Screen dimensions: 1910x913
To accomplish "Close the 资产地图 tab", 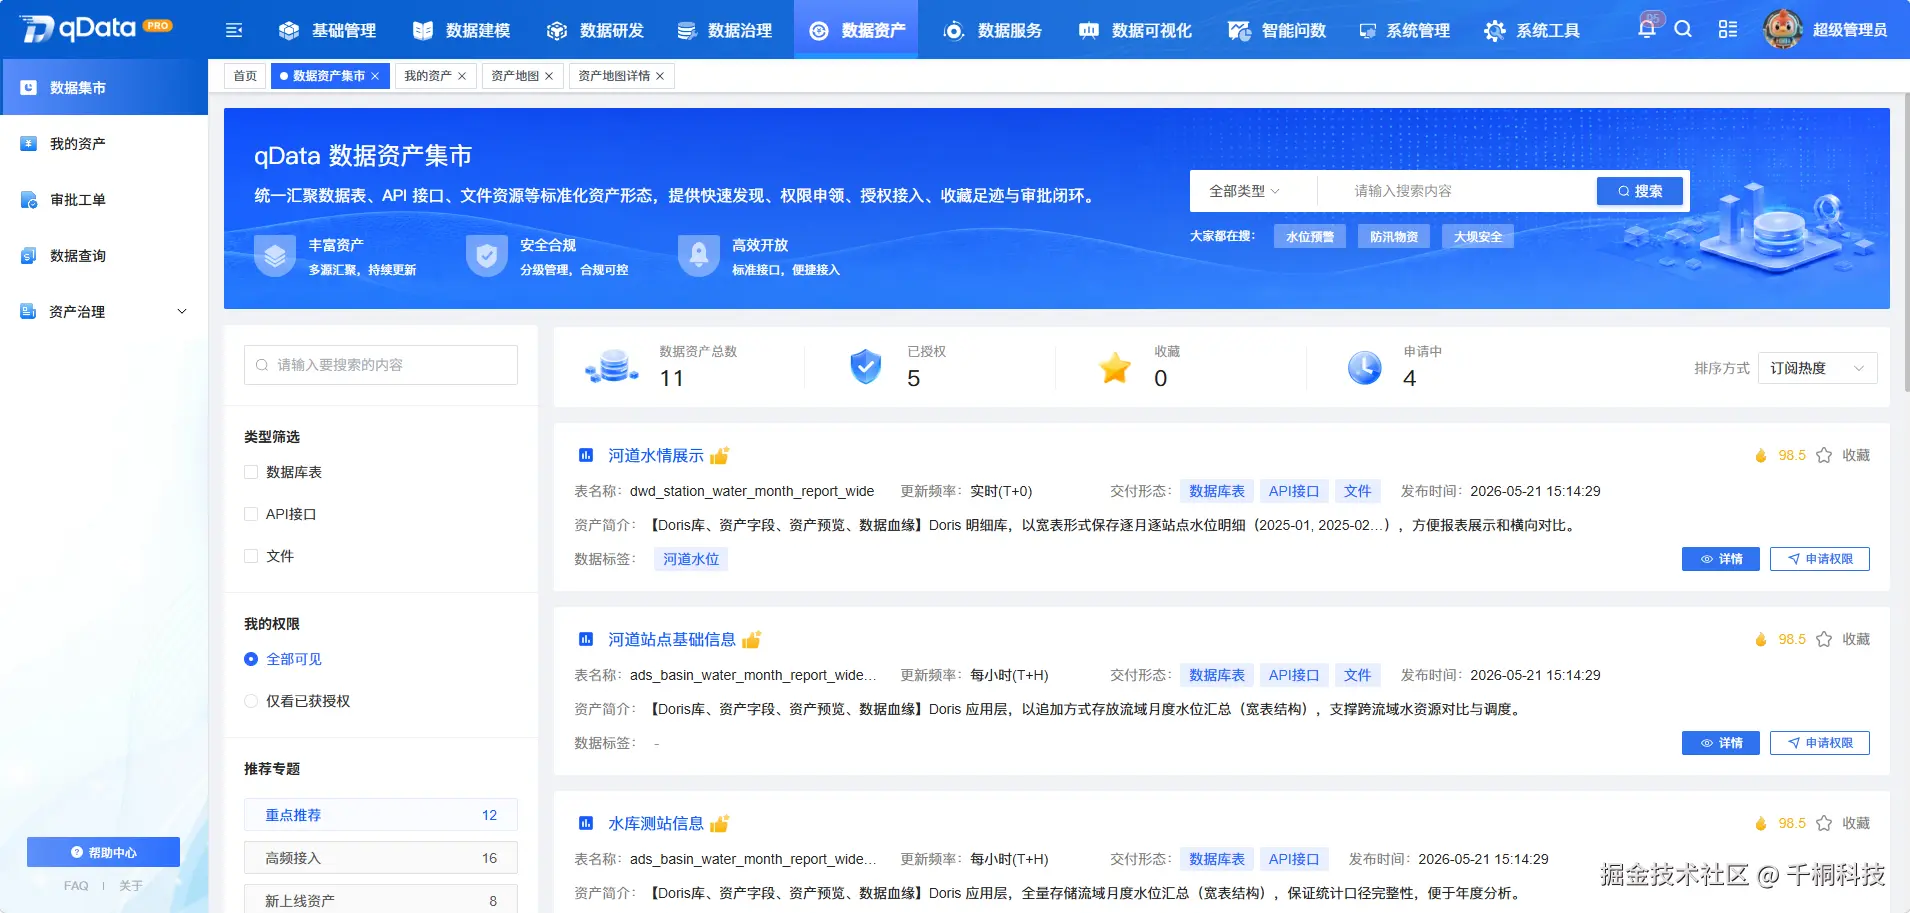I will pyautogui.click(x=549, y=76).
